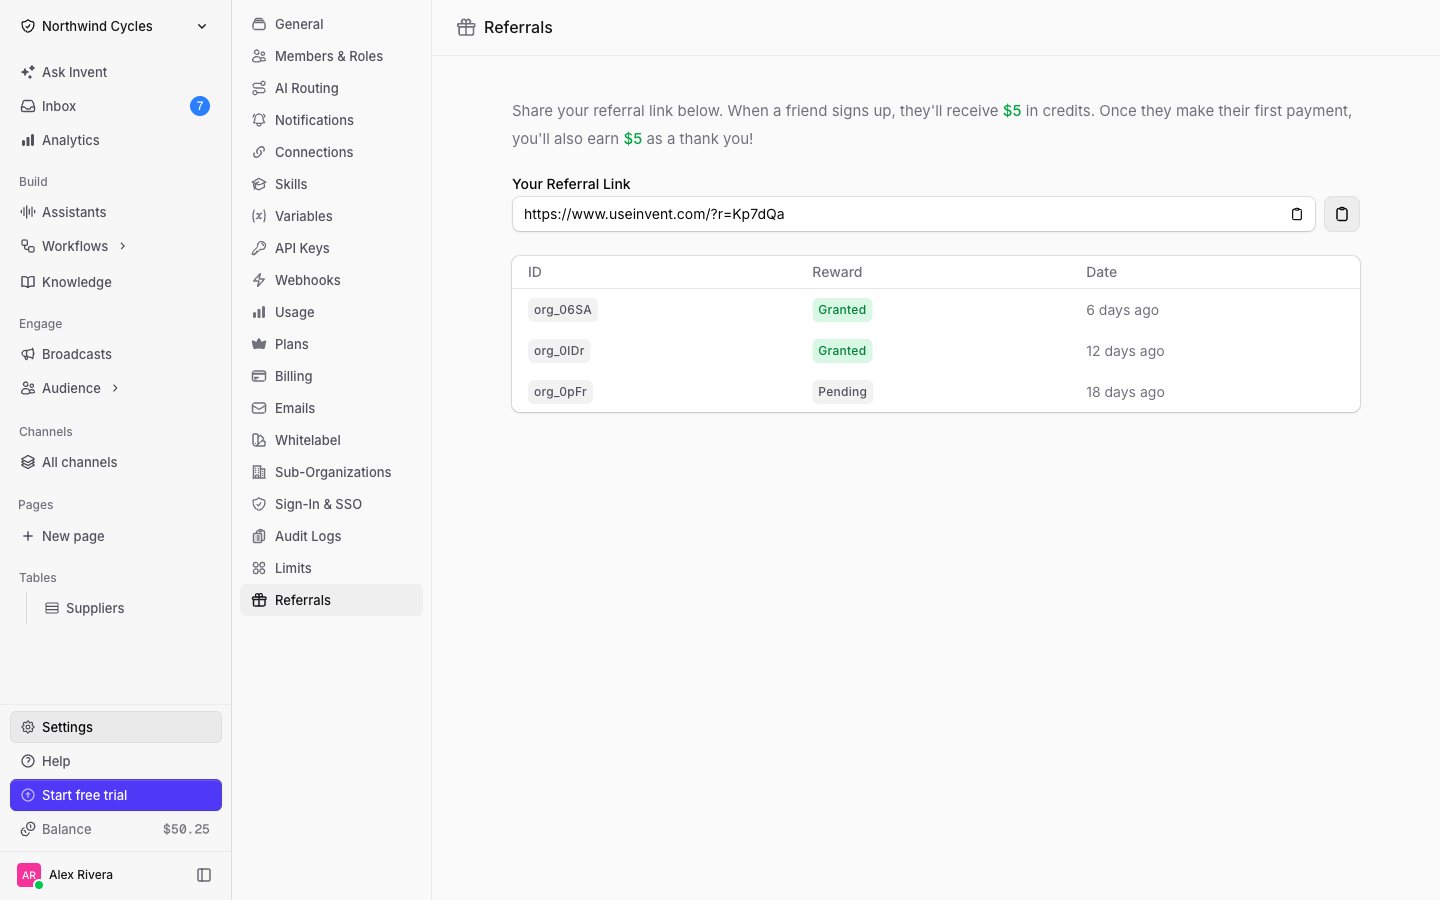Open AI Routing settings
Image resolution: width=1440 pixels, height=900 pixels.
click(331, 88)
